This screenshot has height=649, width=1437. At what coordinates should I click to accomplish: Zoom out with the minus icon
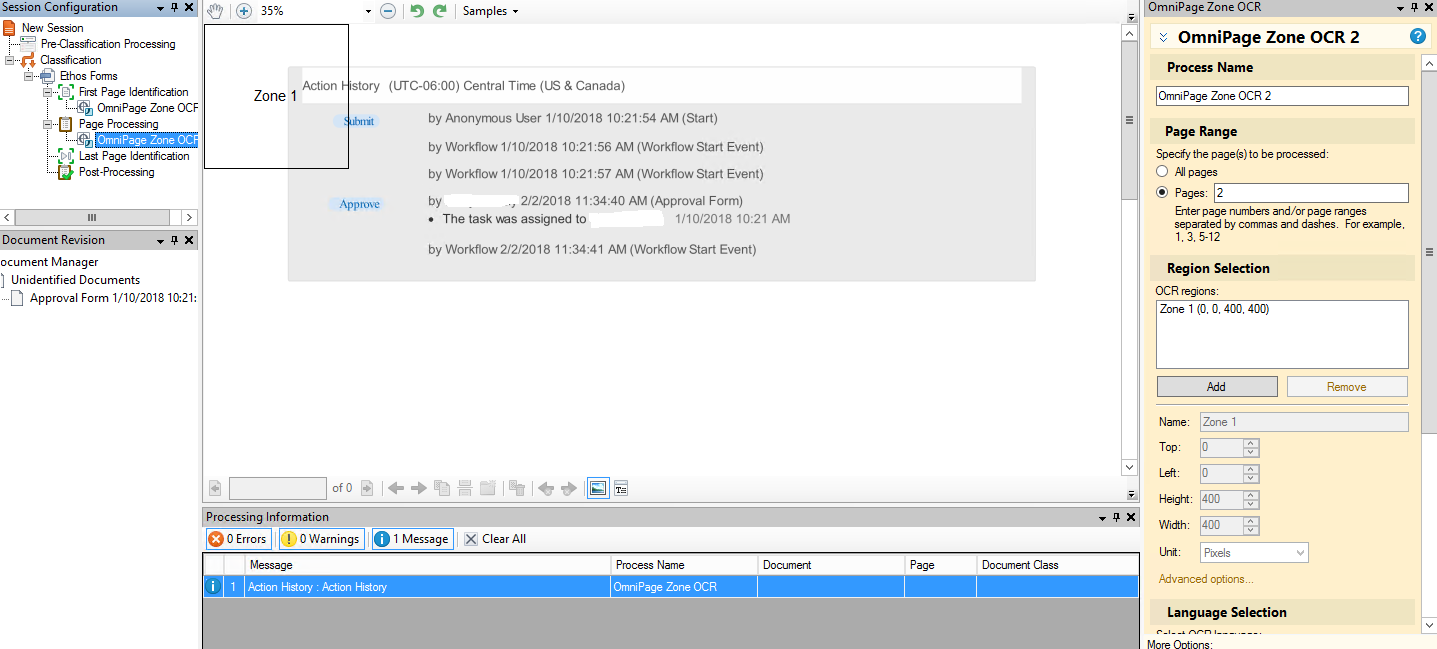point(388,11)
